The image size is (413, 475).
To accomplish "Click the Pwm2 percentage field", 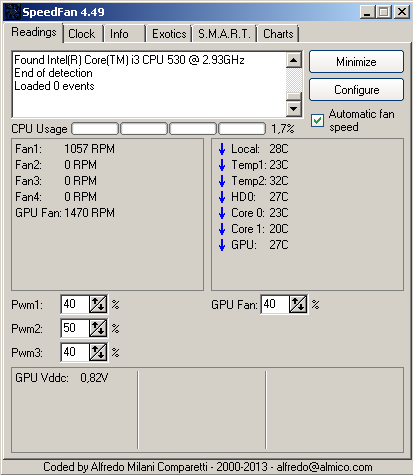I will (x=75, y=328).
